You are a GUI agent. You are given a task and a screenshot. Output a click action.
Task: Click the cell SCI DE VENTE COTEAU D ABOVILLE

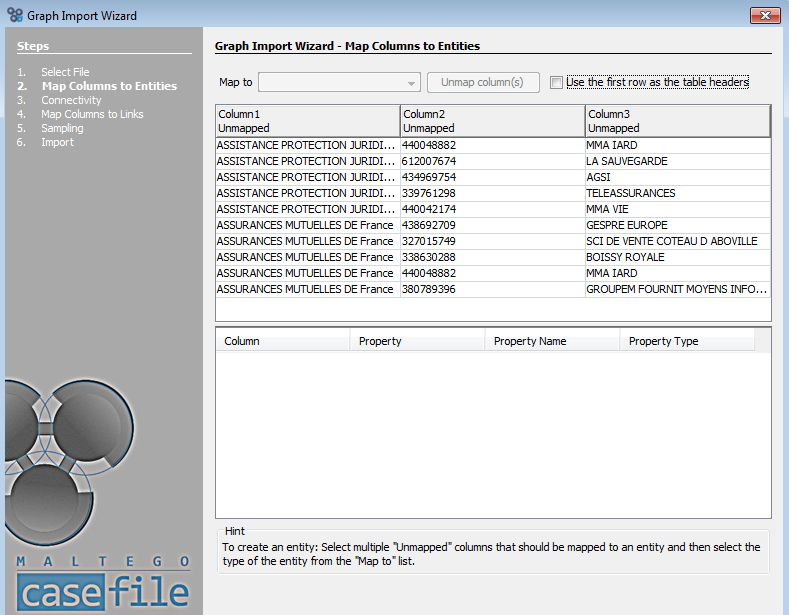pos(678,241)
